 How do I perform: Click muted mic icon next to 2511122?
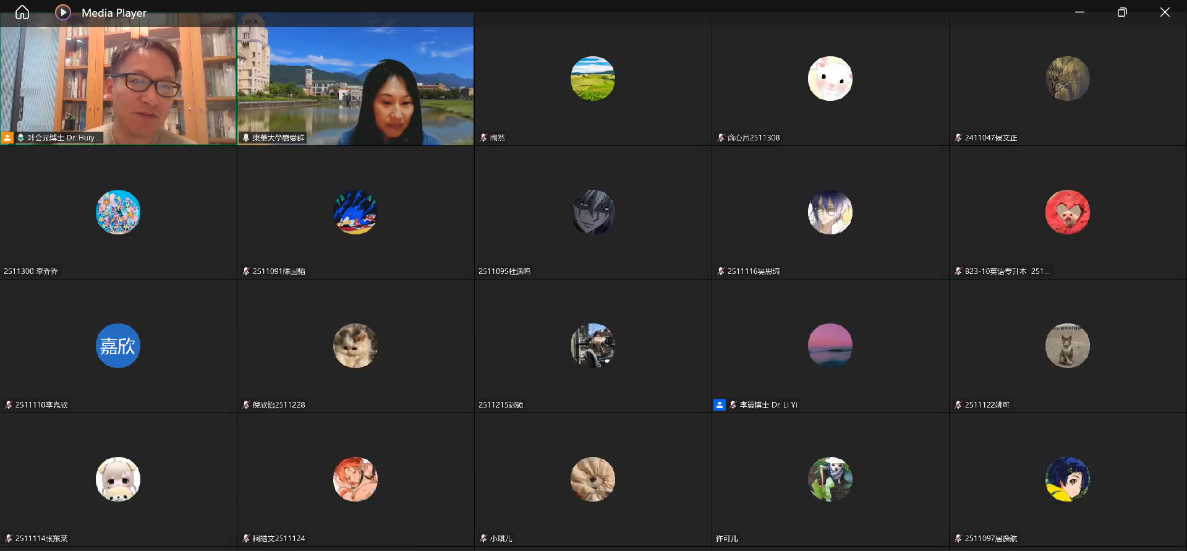pyautogui.click(x=958, y=405)
